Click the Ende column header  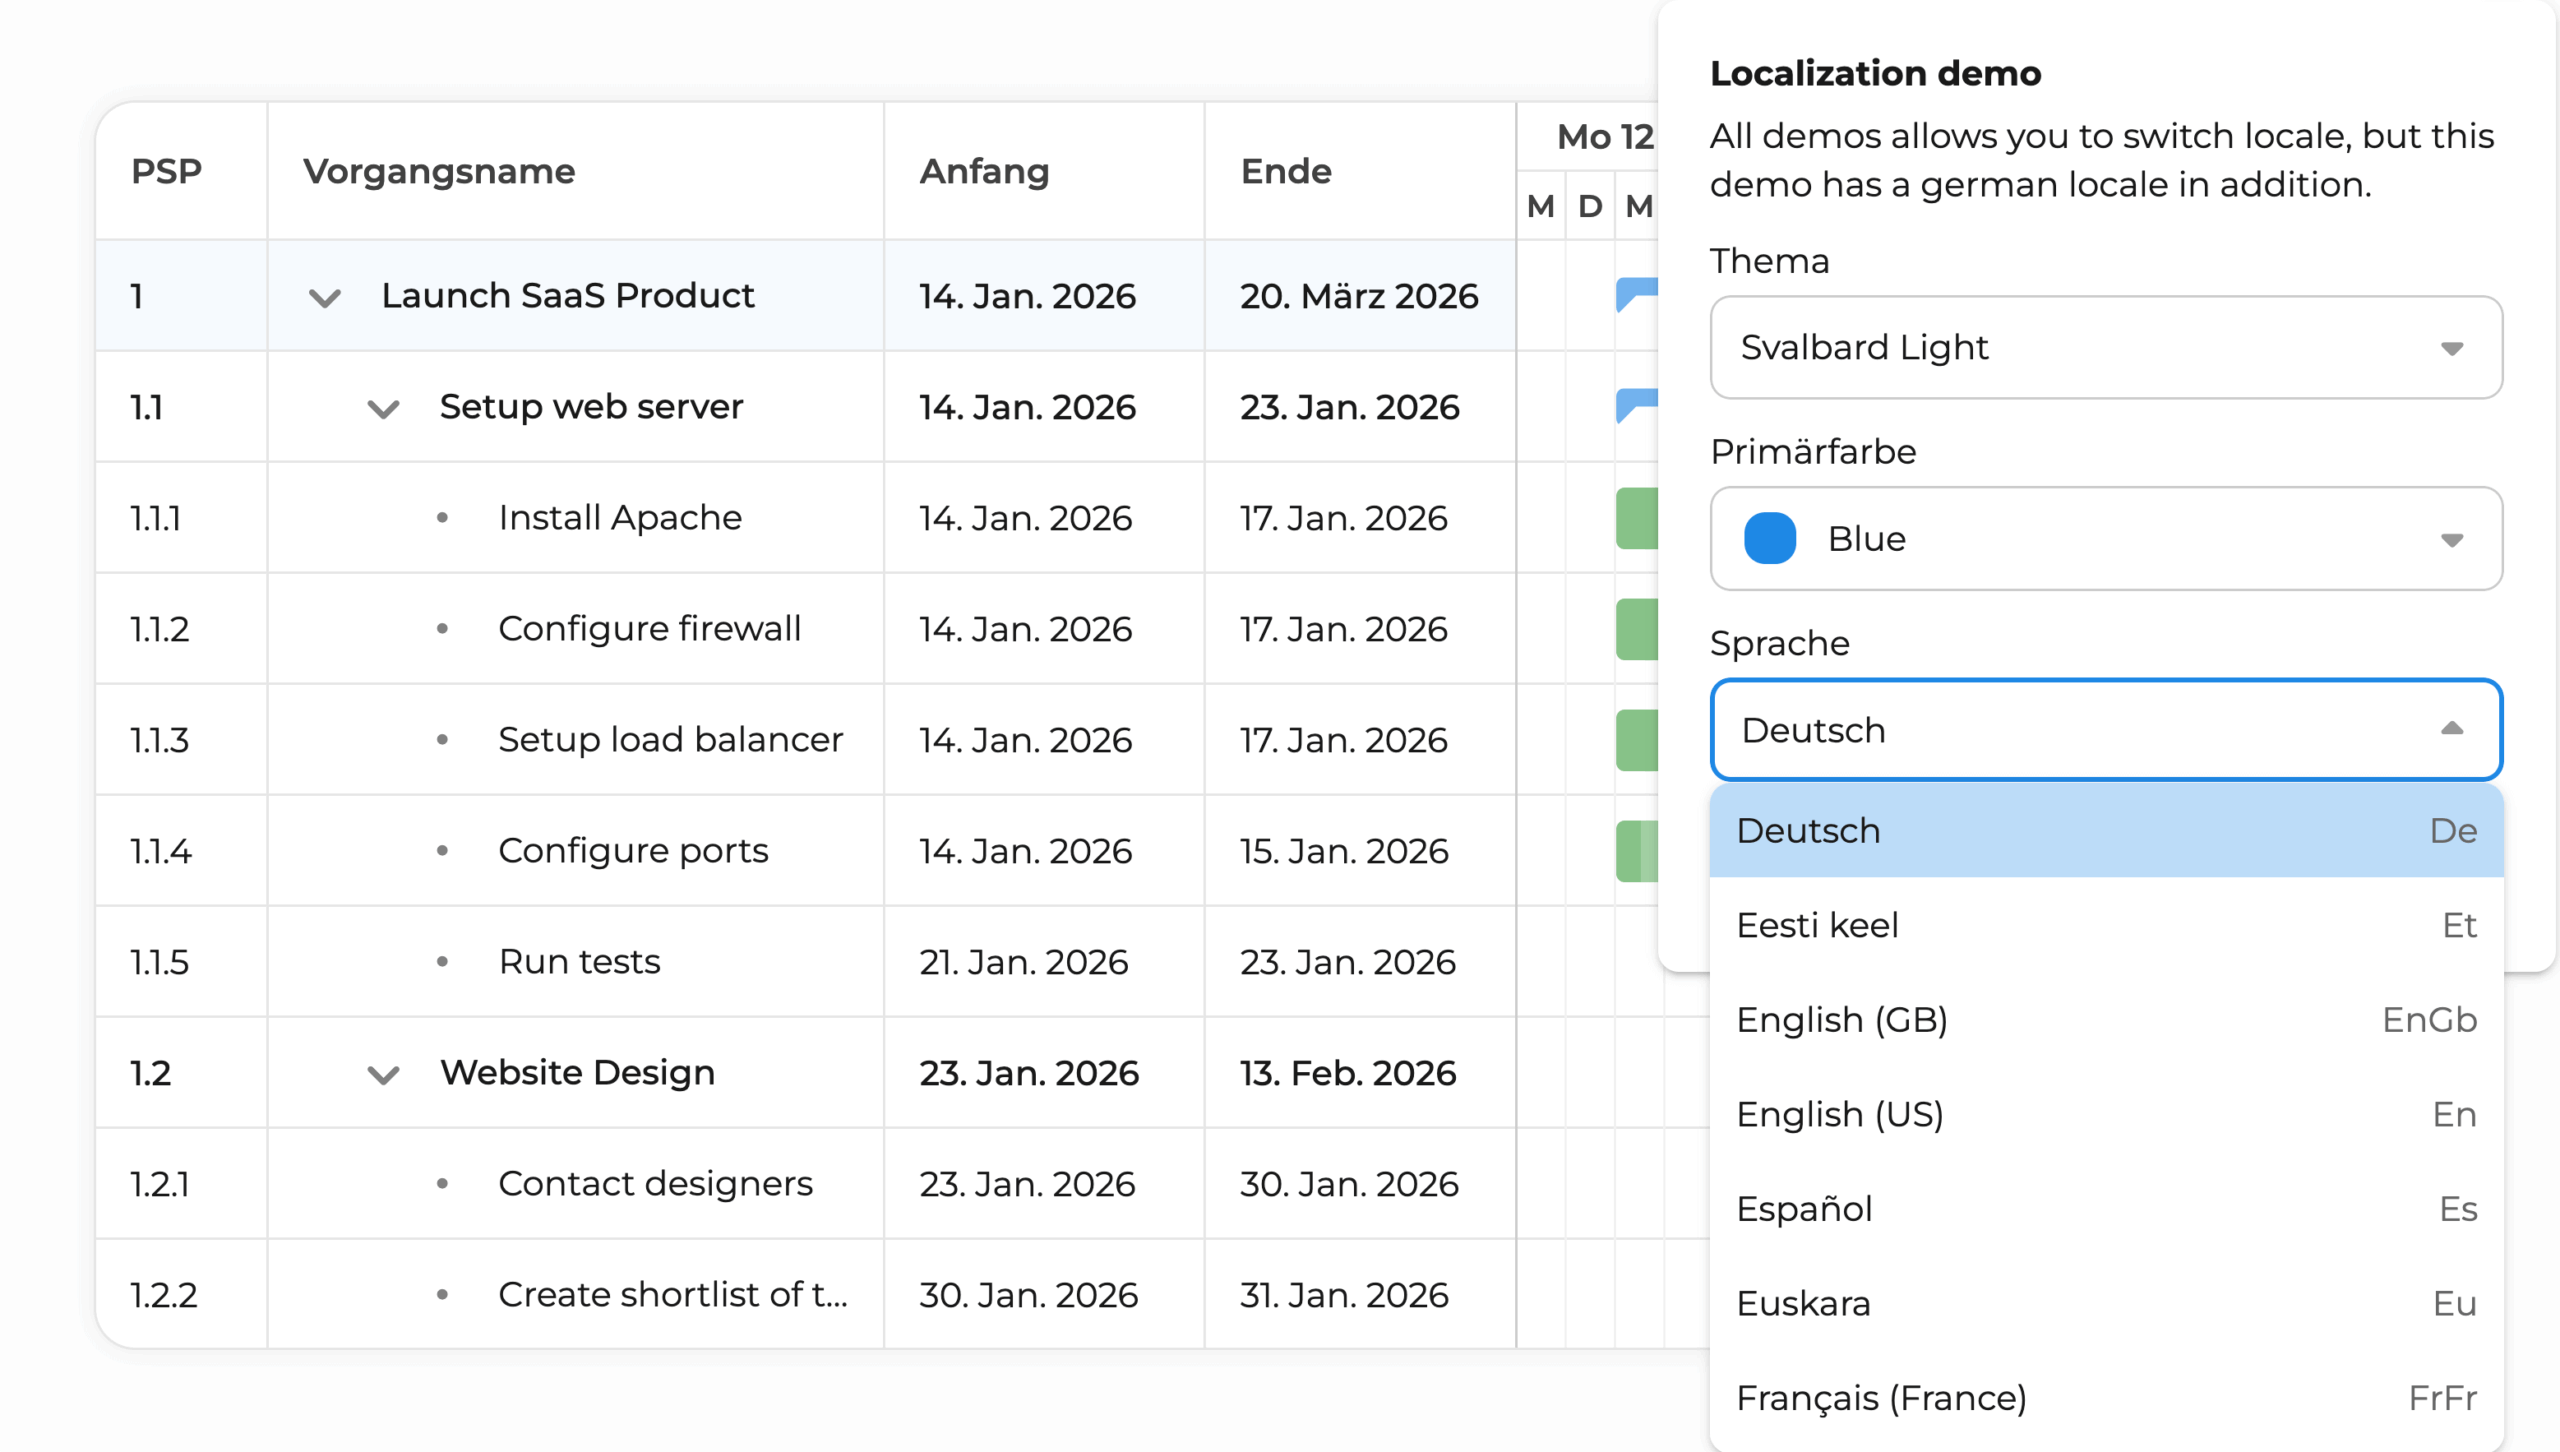coord(1286,171)
